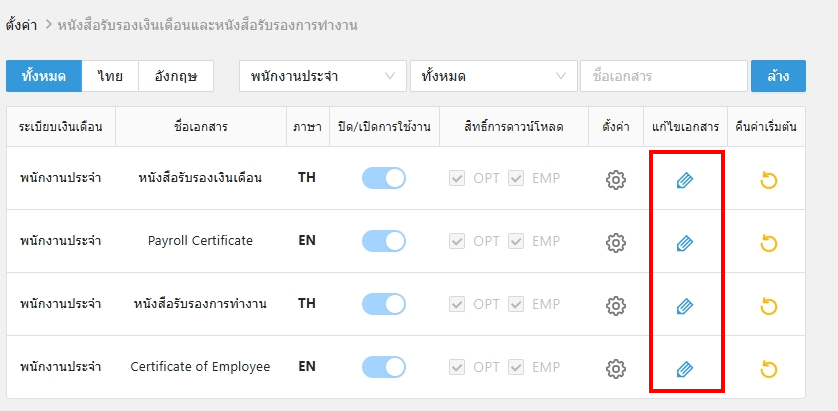
Task: Click the ชื่อเอกสาร search field
Action: pyautogui.click(x=663, y=76)
